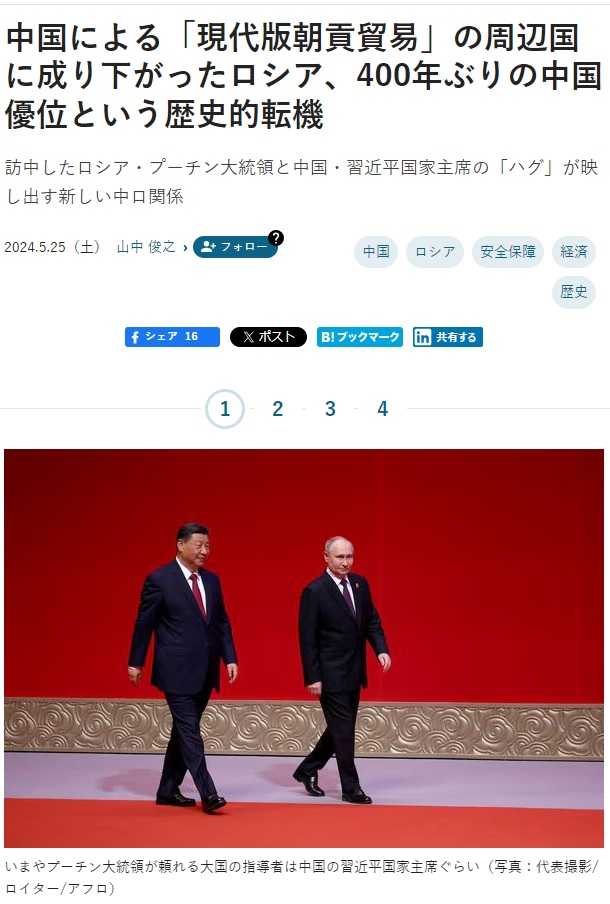Select the ロシア tag
The image size is (610, 904).
click(x=435, y=251)
